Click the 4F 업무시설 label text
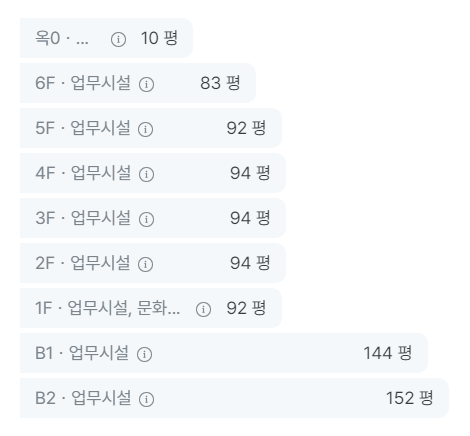This screenshot has height=436, width=470. point(83,173)
